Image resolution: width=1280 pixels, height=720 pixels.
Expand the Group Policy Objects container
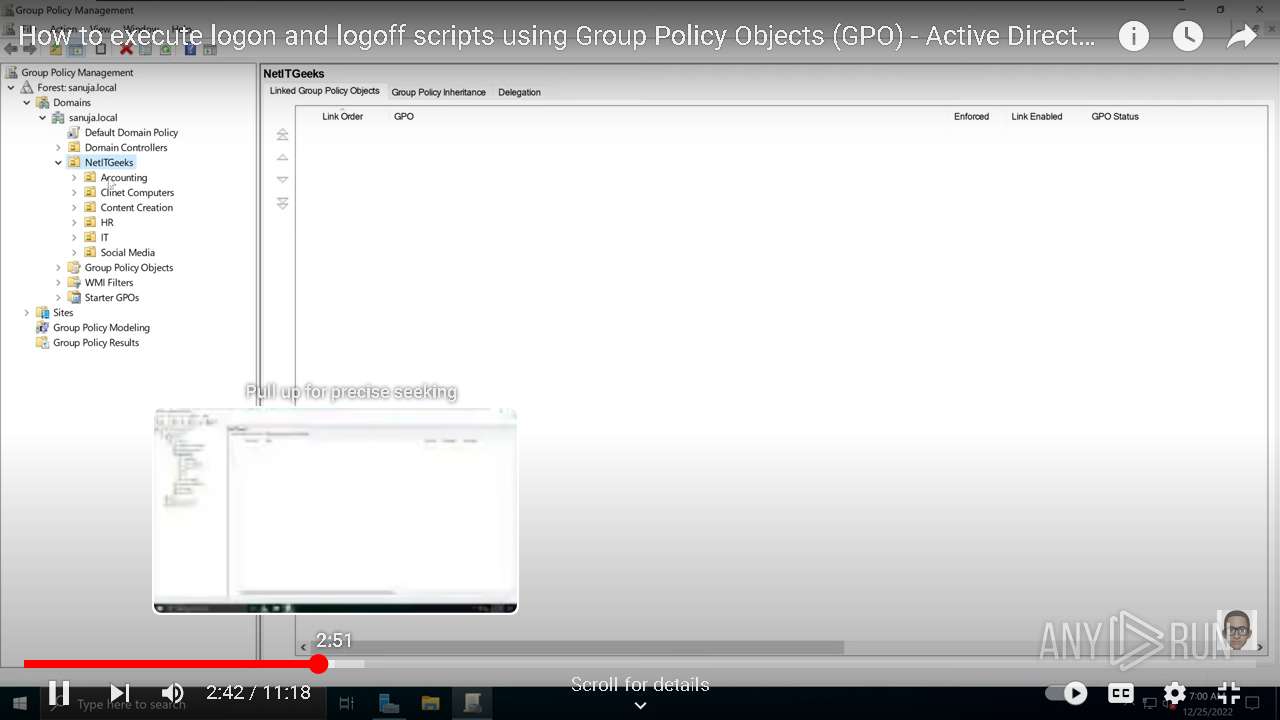click(x=59, y=268)
